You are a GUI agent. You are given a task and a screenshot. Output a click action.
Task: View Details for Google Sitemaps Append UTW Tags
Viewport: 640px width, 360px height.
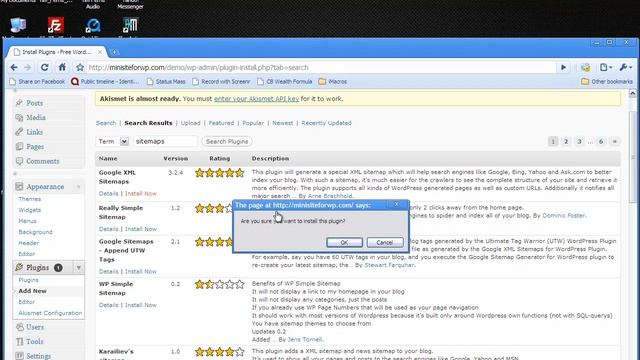[x=109, y=271]
